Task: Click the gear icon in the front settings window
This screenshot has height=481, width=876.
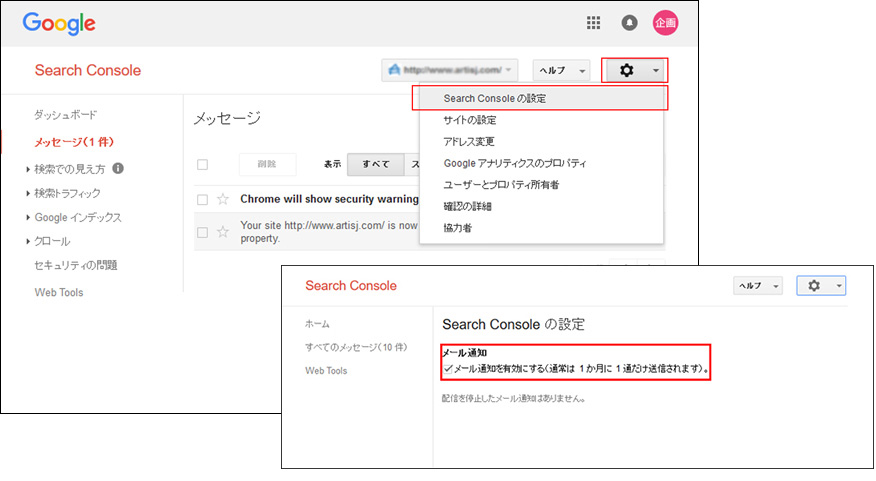Action: (814, 285)
